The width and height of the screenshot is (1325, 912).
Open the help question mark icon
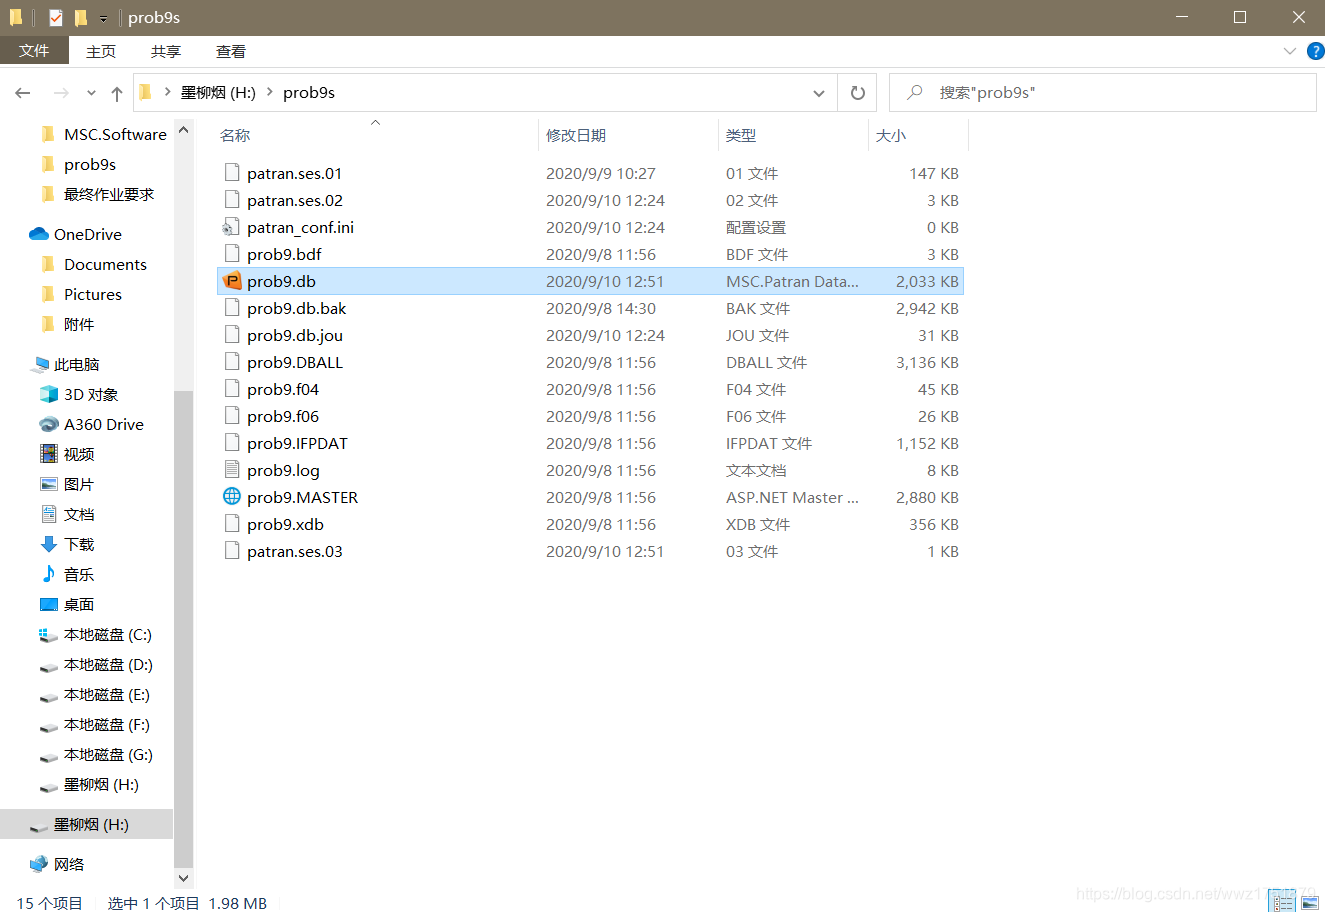1316,51
